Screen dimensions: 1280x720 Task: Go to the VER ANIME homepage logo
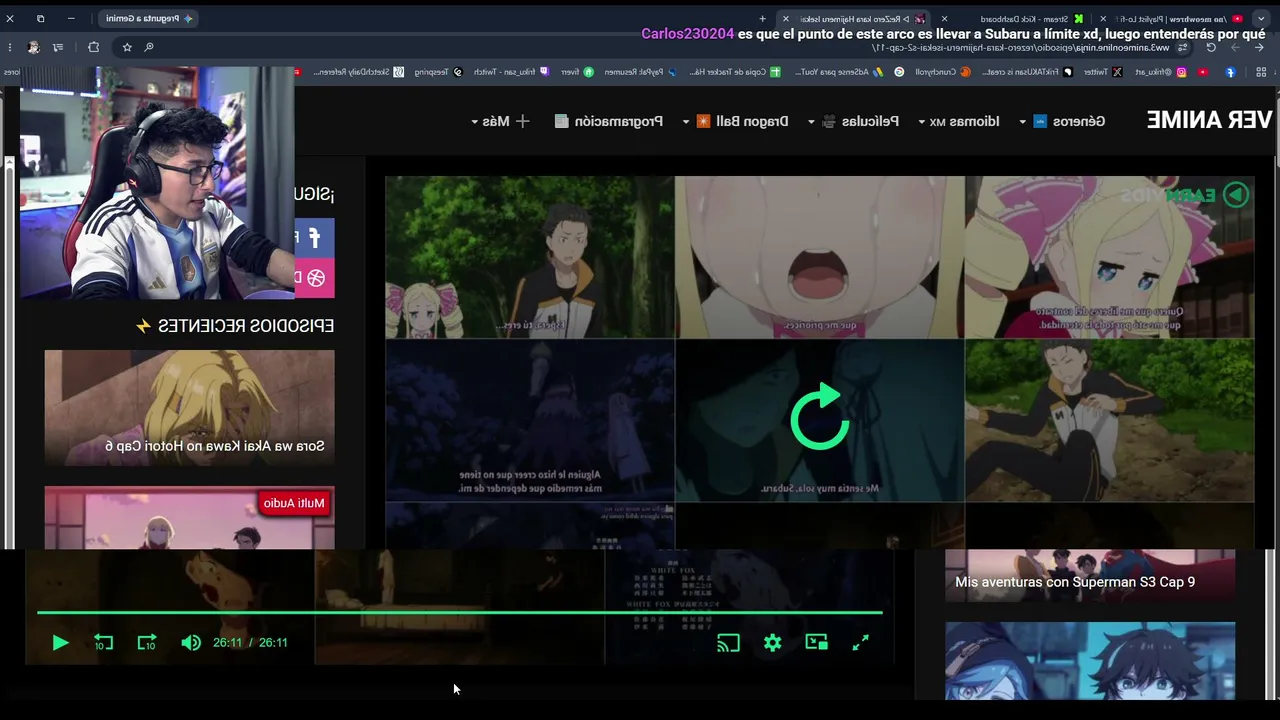[1209, 120]
